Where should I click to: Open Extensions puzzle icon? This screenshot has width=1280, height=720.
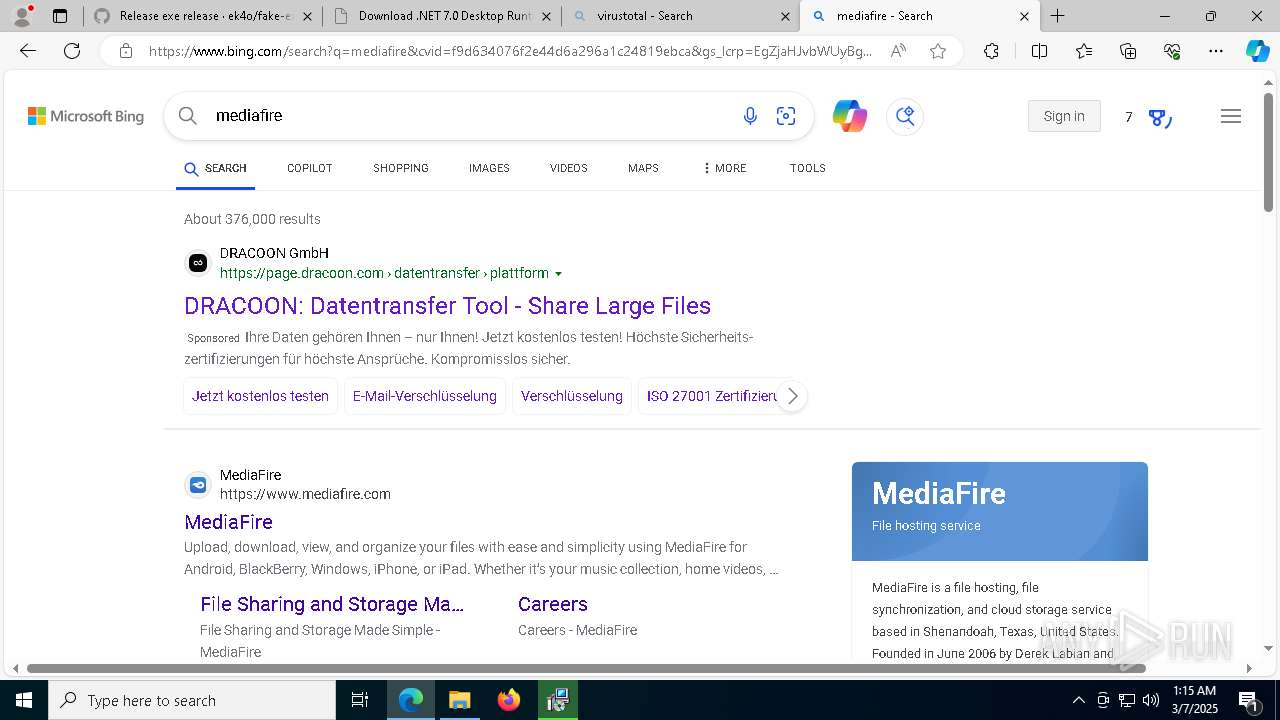[991, 51]
